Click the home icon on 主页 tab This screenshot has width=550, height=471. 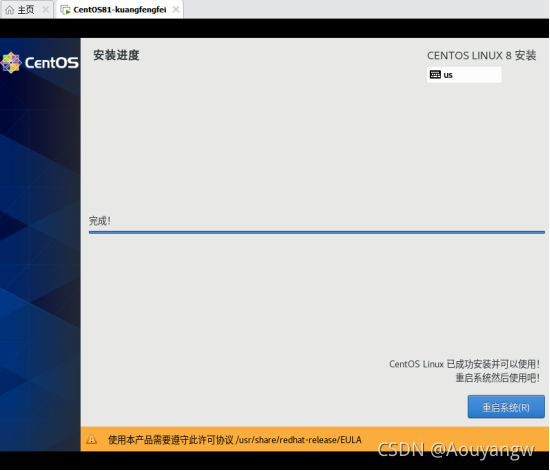click(10, 10)
